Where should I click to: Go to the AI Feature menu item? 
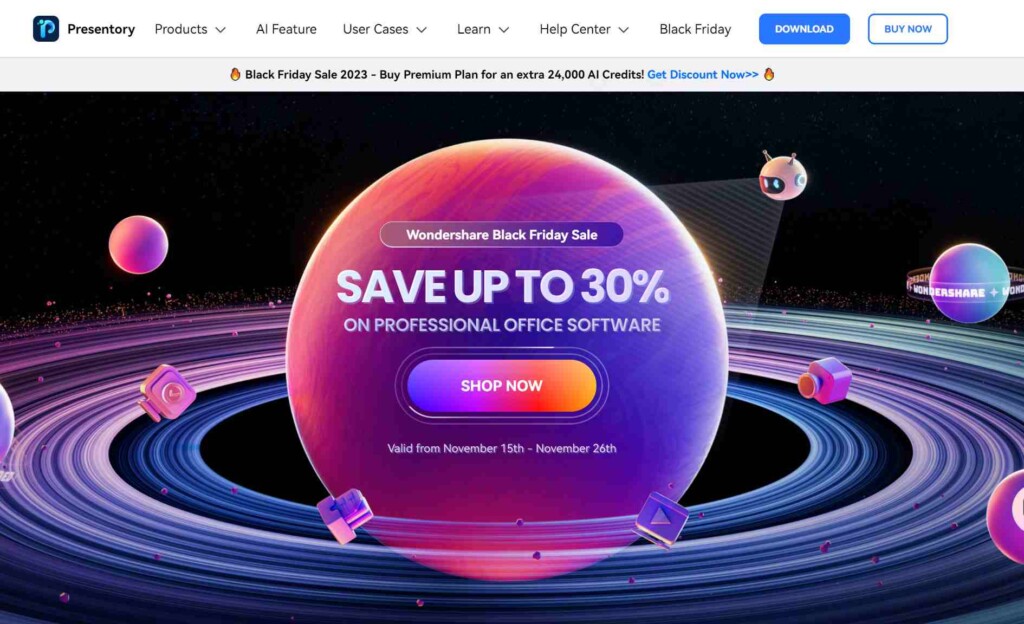tap(286, 29)
